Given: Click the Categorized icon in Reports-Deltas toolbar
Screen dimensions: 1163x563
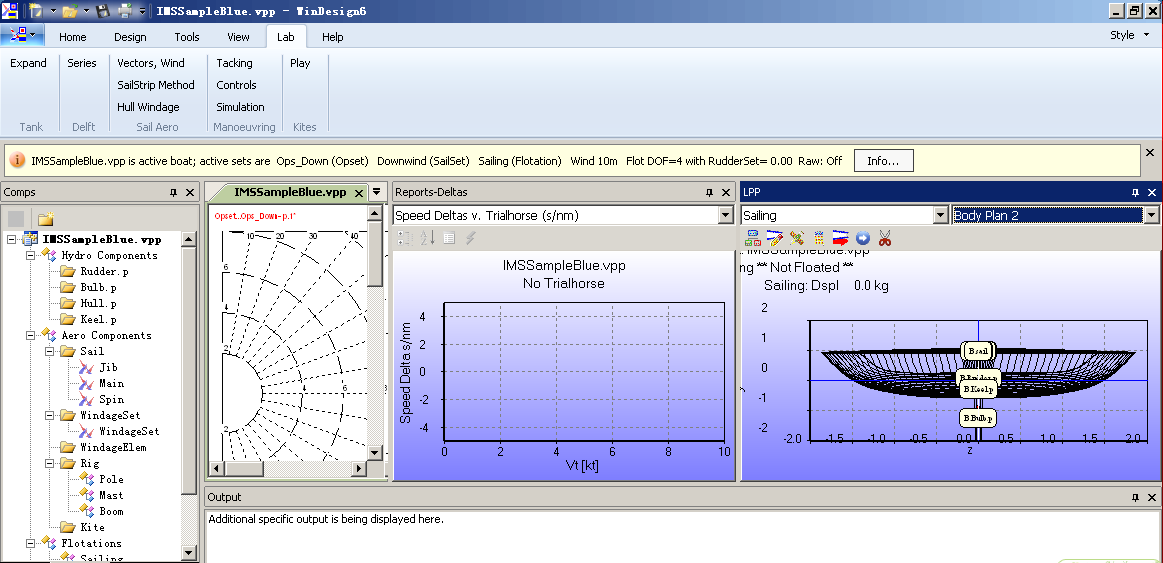Looking at the screenshot, I should 404,238.
